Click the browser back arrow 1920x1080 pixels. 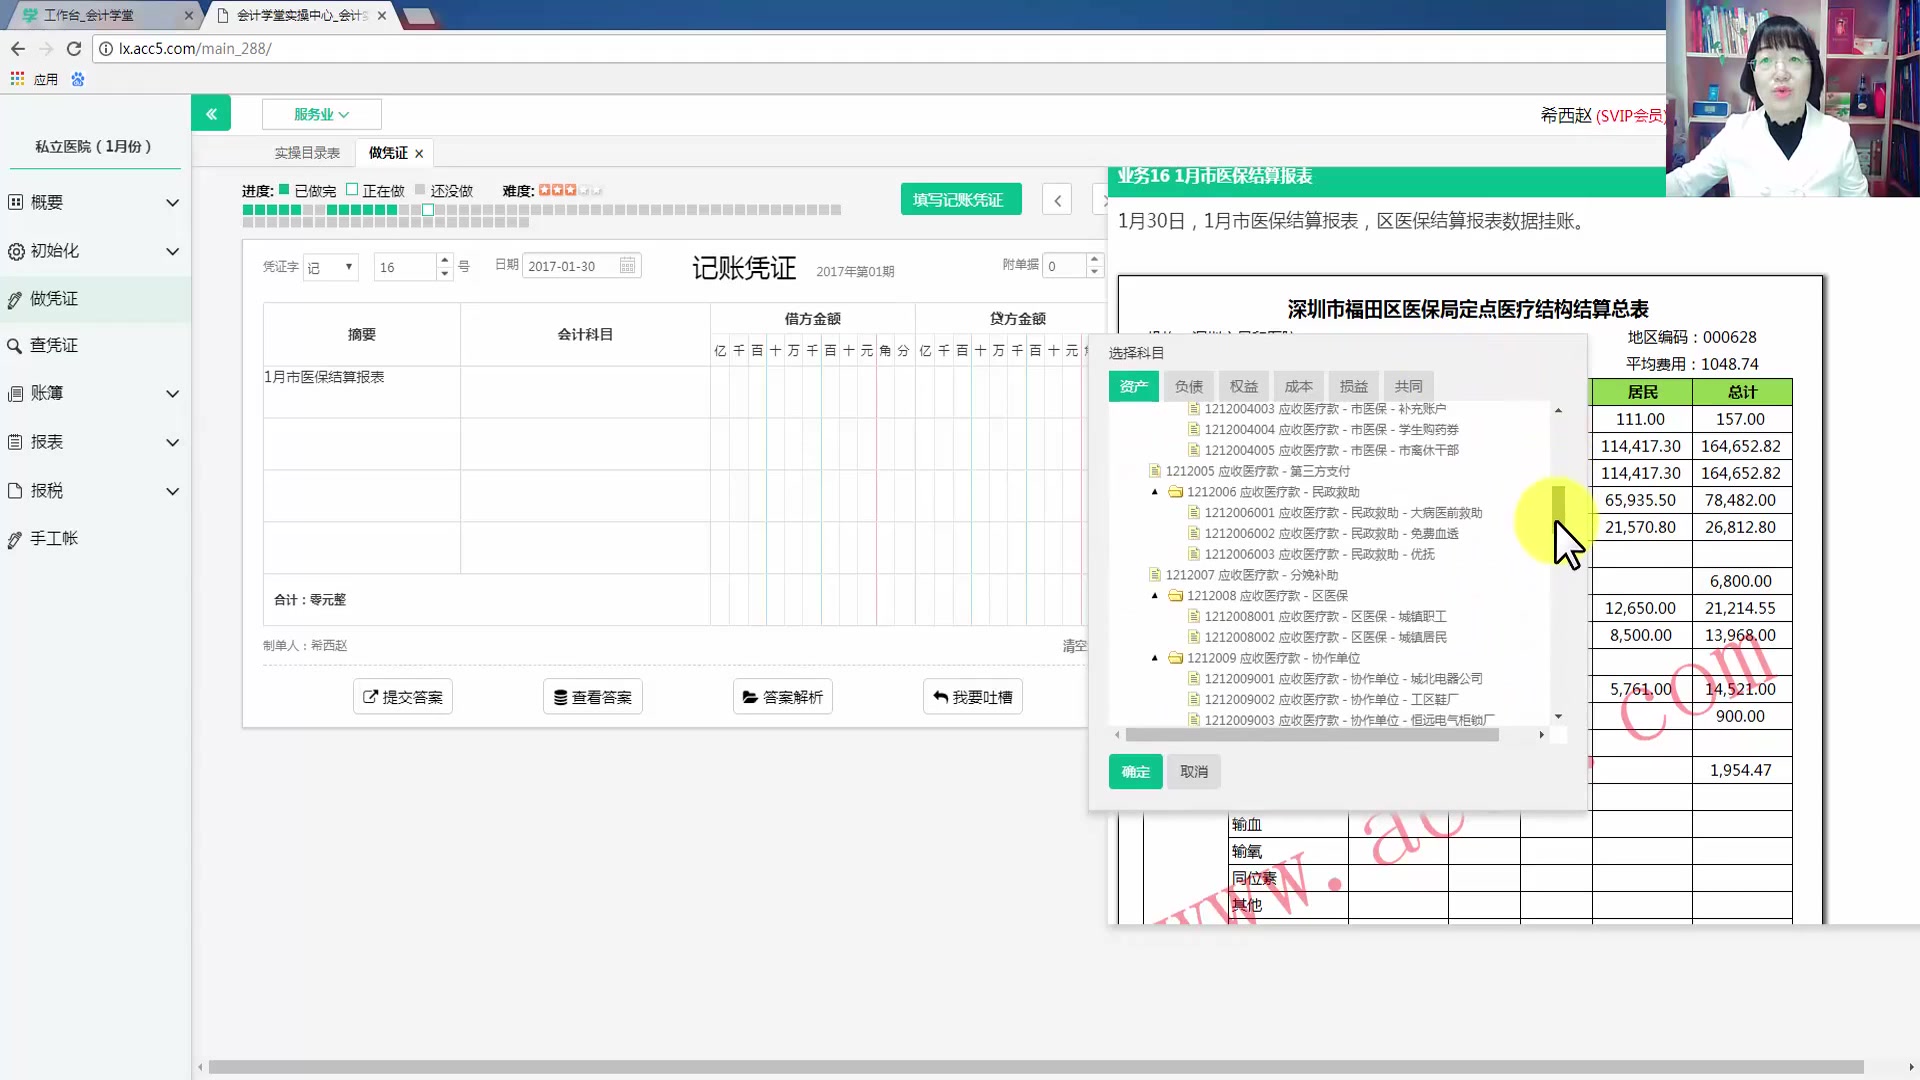coord(17,48)
